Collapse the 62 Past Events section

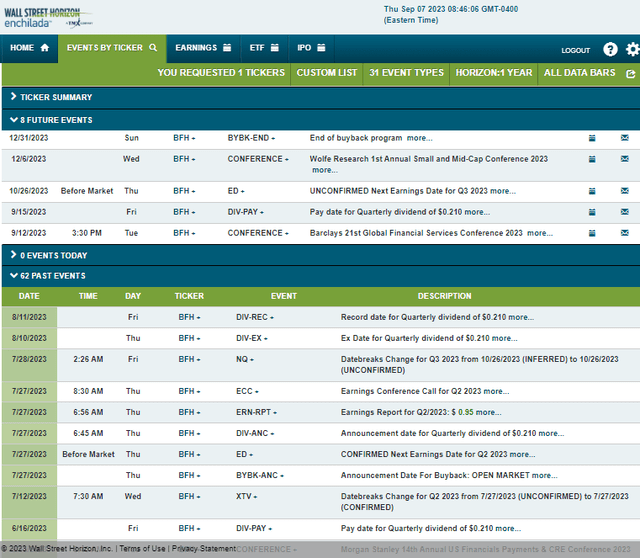coord(321,276)
